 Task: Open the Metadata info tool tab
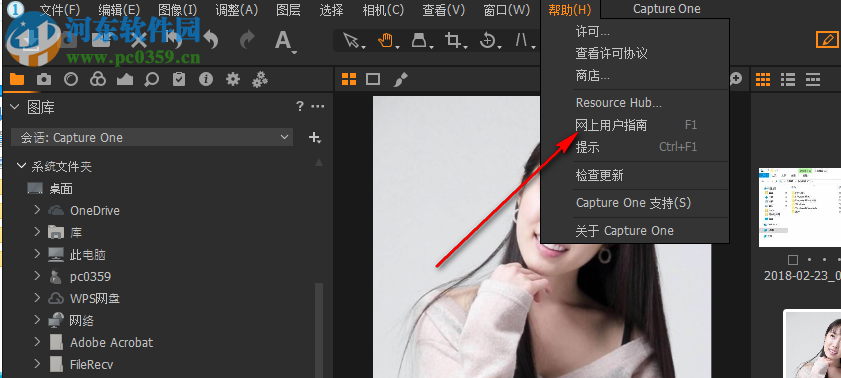pyautogui.click(x=205, y=80)
